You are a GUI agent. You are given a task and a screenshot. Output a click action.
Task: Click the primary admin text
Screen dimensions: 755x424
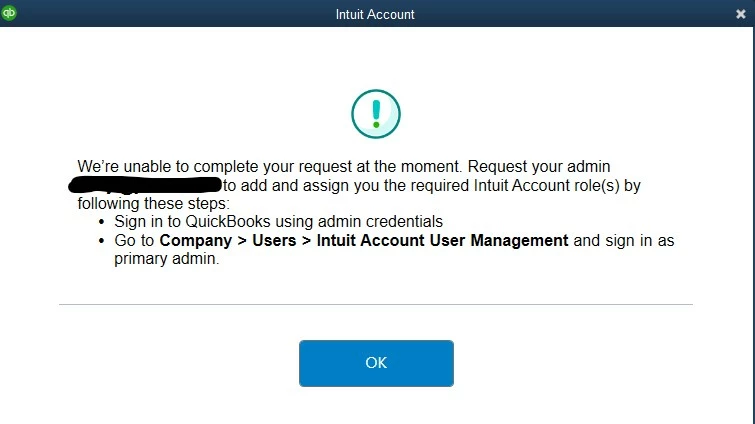(167, 258)
